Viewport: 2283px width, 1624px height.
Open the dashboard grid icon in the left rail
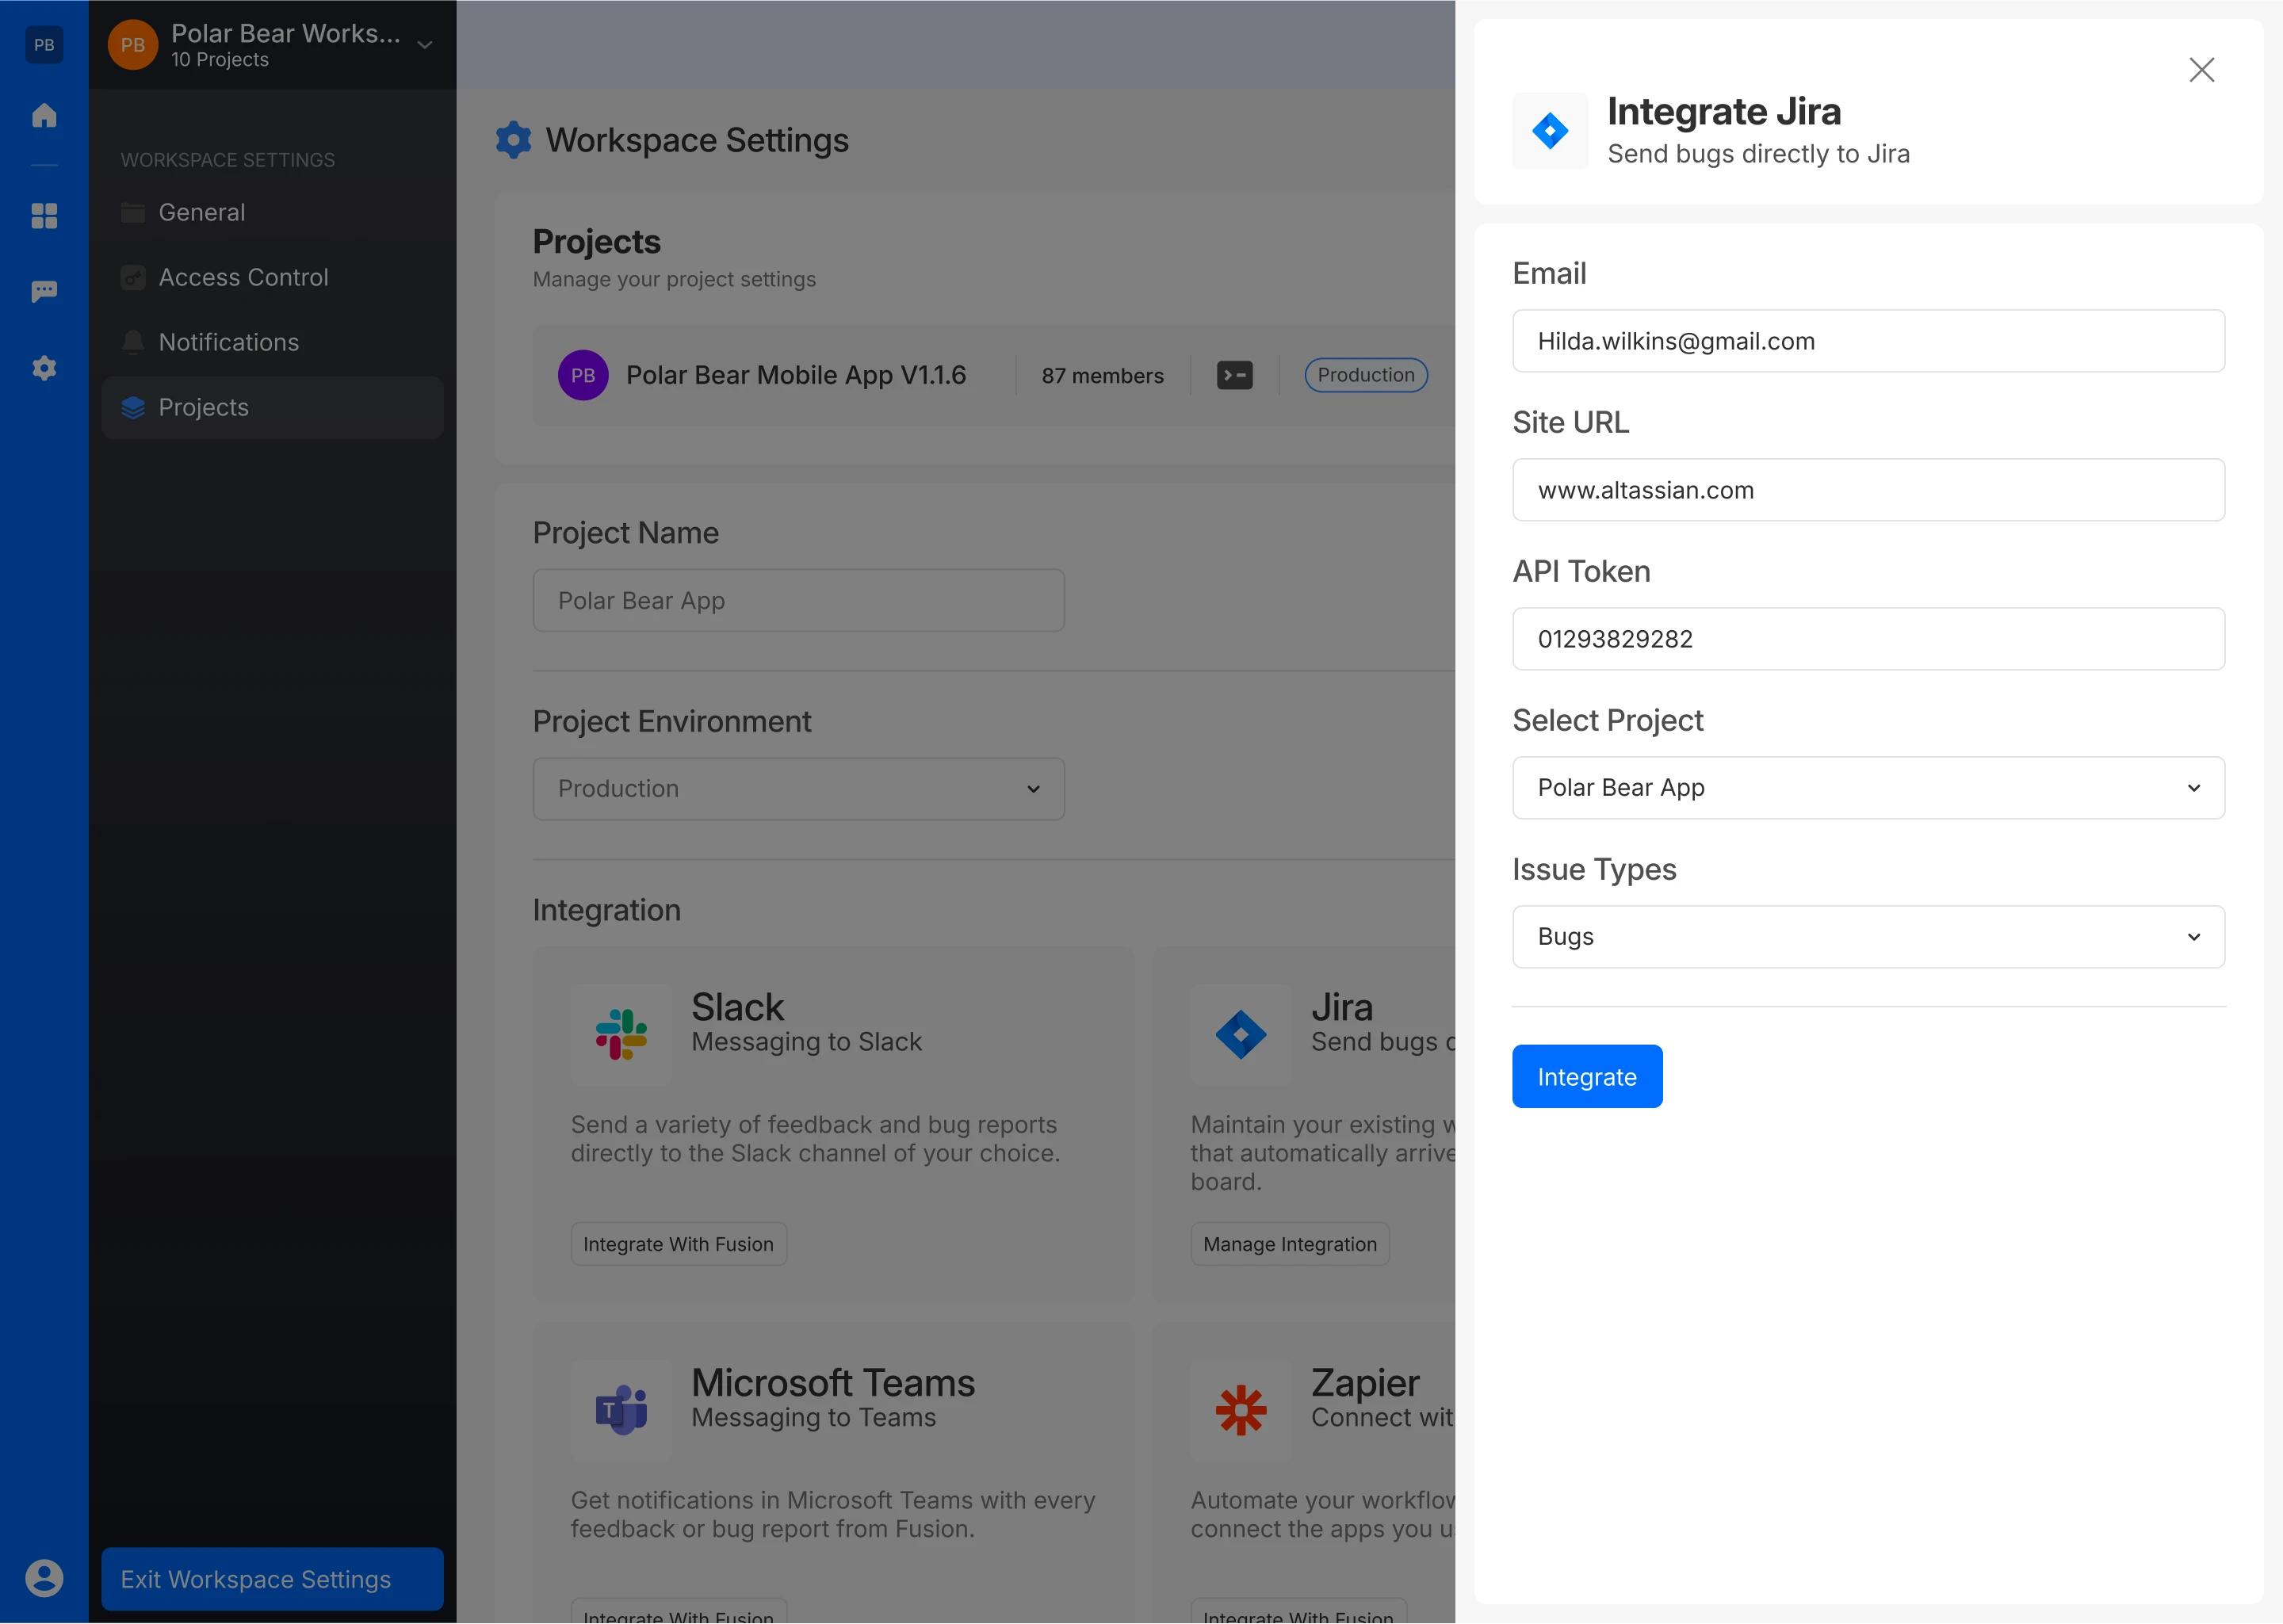coord(44,216)
